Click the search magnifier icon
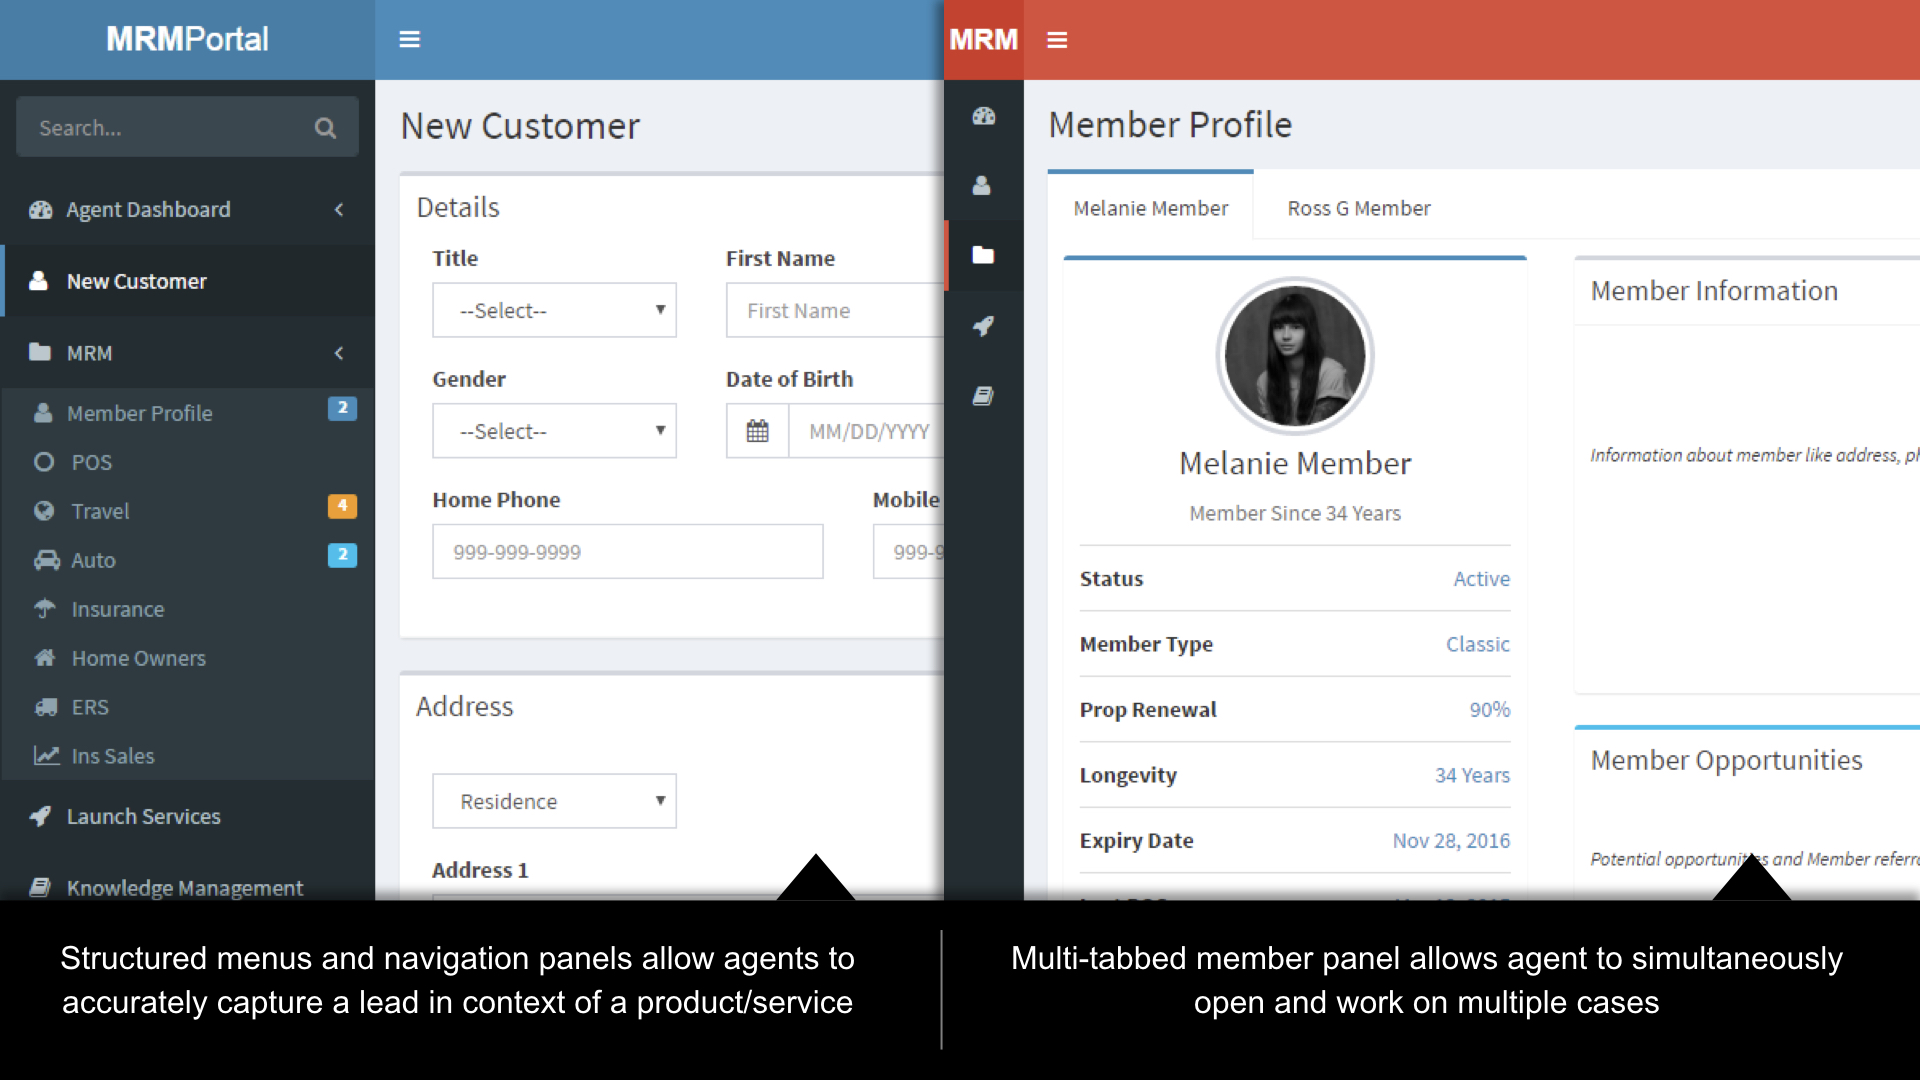1920x1080 pixels. pyautogui.click(x=325, y=128)
